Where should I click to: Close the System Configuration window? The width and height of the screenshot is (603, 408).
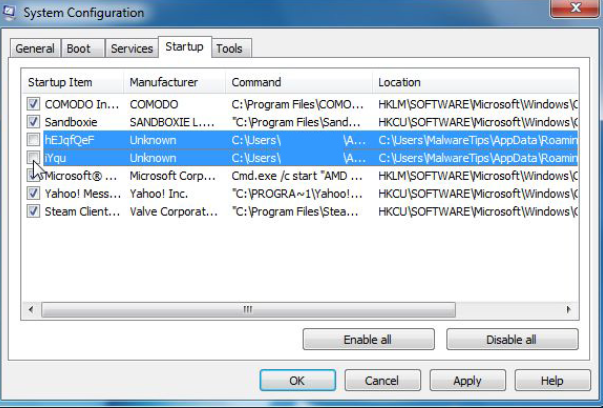(575, 8)
